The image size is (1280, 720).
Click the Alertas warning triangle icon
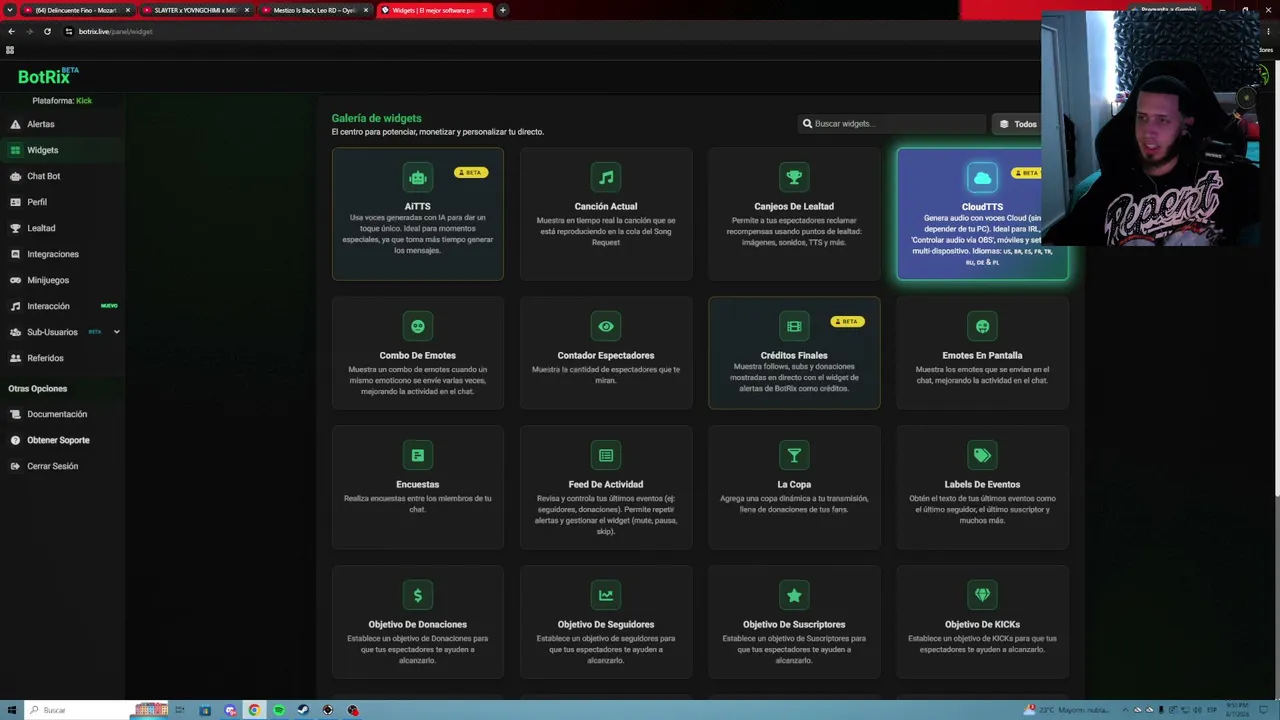coord(15,124)
